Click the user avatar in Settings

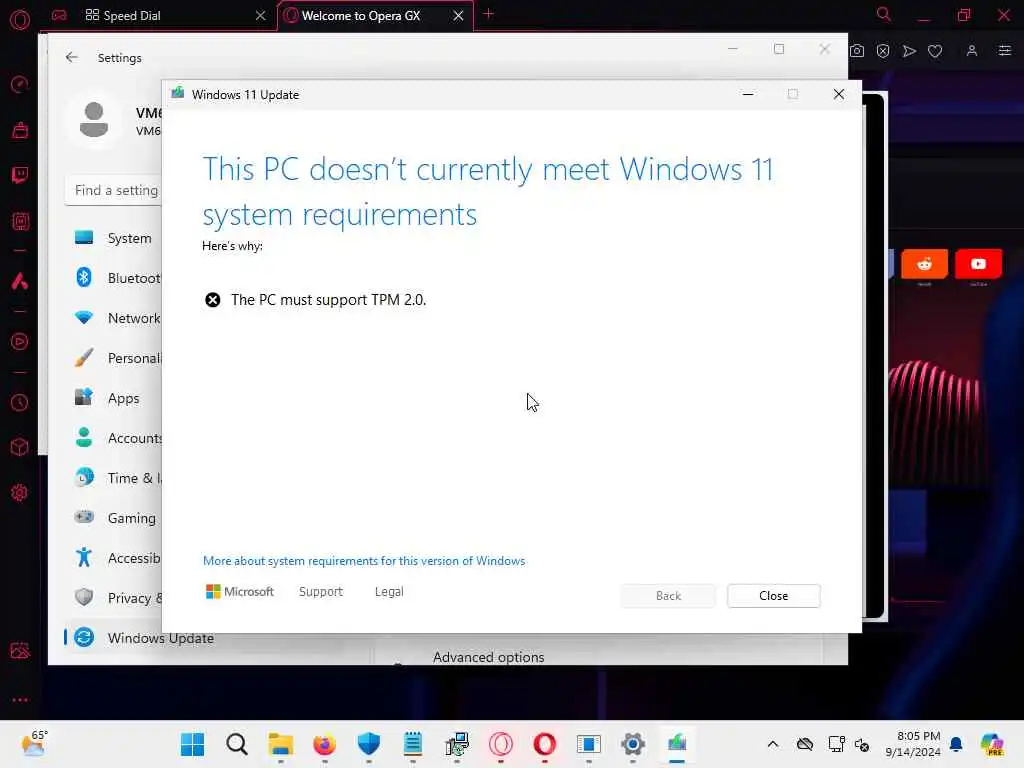coord(93,120)
